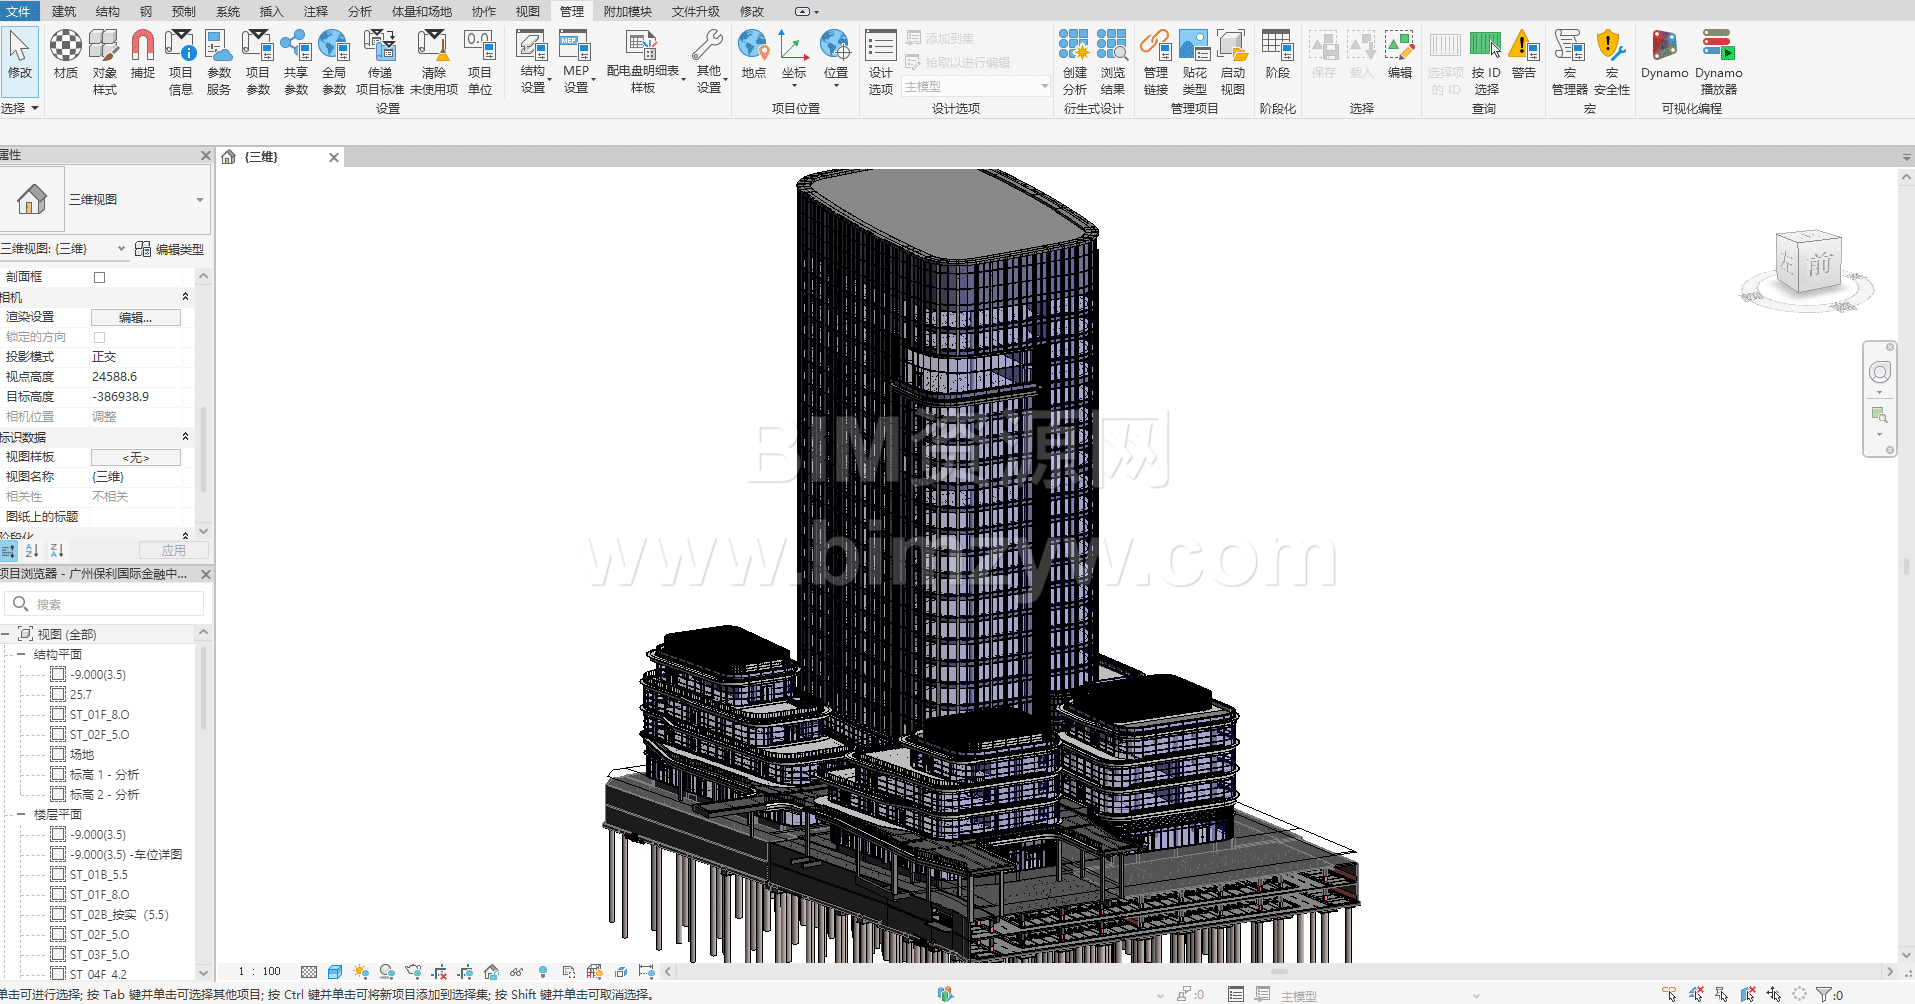Click the 编辑... render settings button
The image size is (1915, 1004).
tap(135, 317)
